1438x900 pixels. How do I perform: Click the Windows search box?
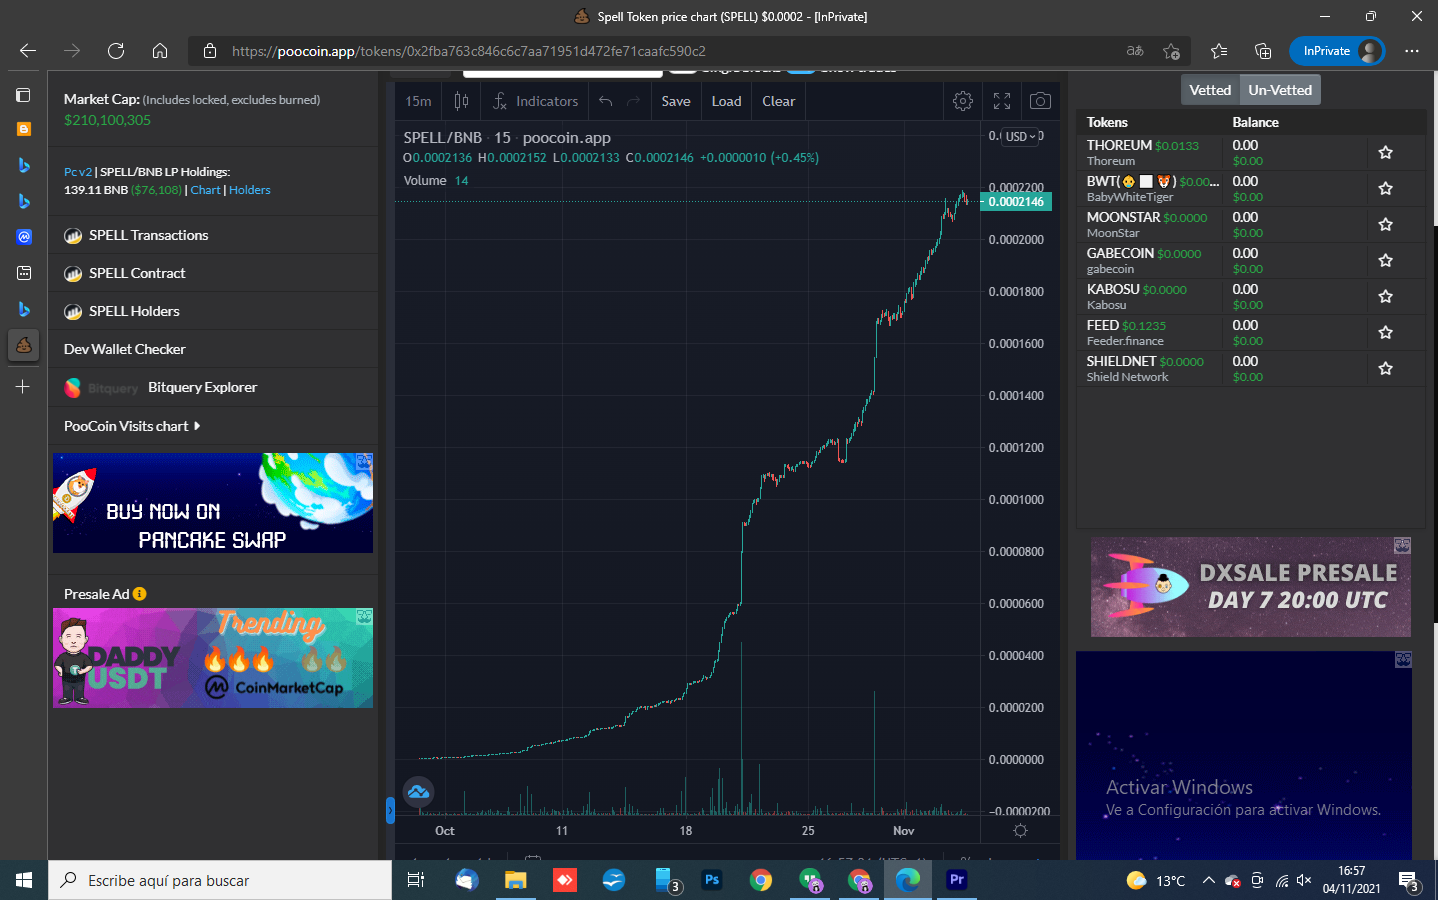pyautogui.click(x=220, y=880)
